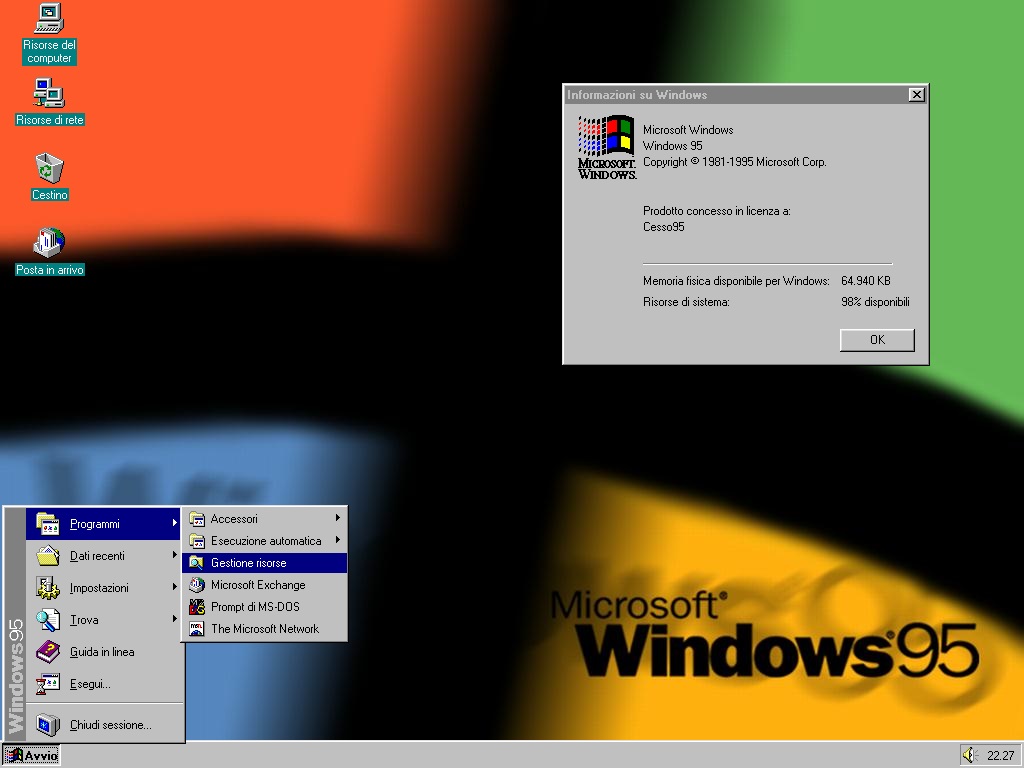Open Risorse del computer on the desktop
The width and height of the screenshot is (1024, 768).
(47, 20)
